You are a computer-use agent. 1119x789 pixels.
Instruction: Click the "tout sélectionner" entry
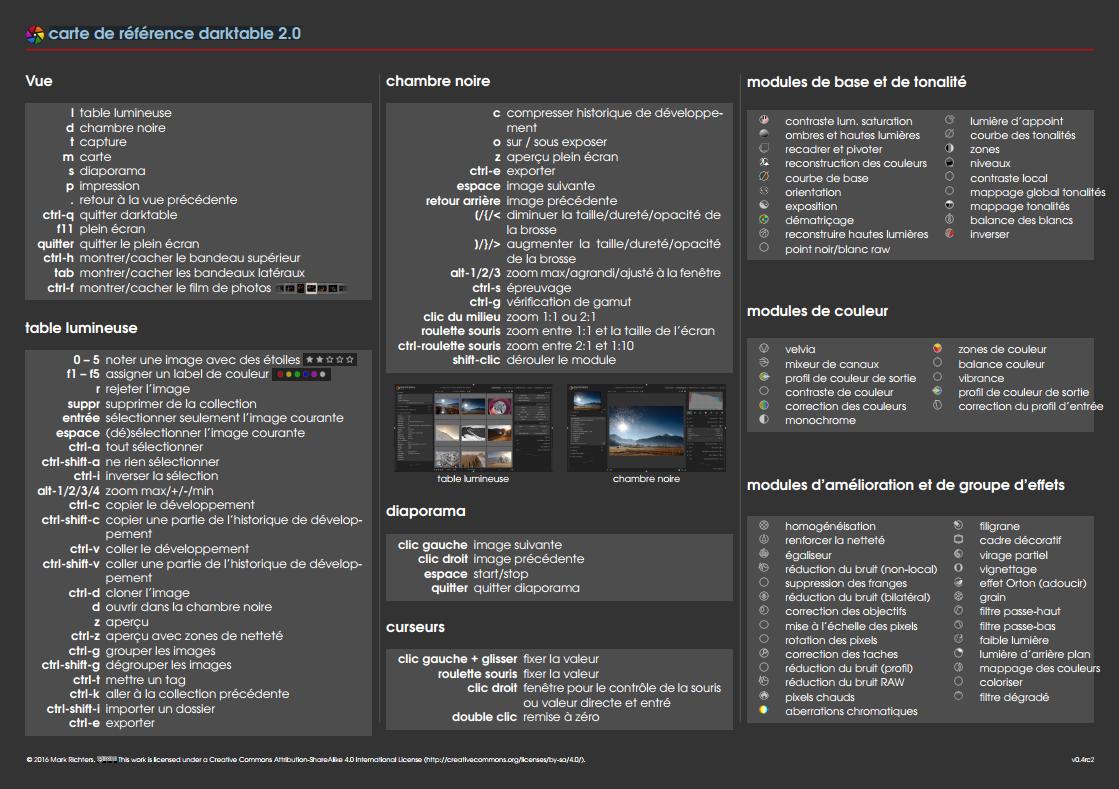154,447
